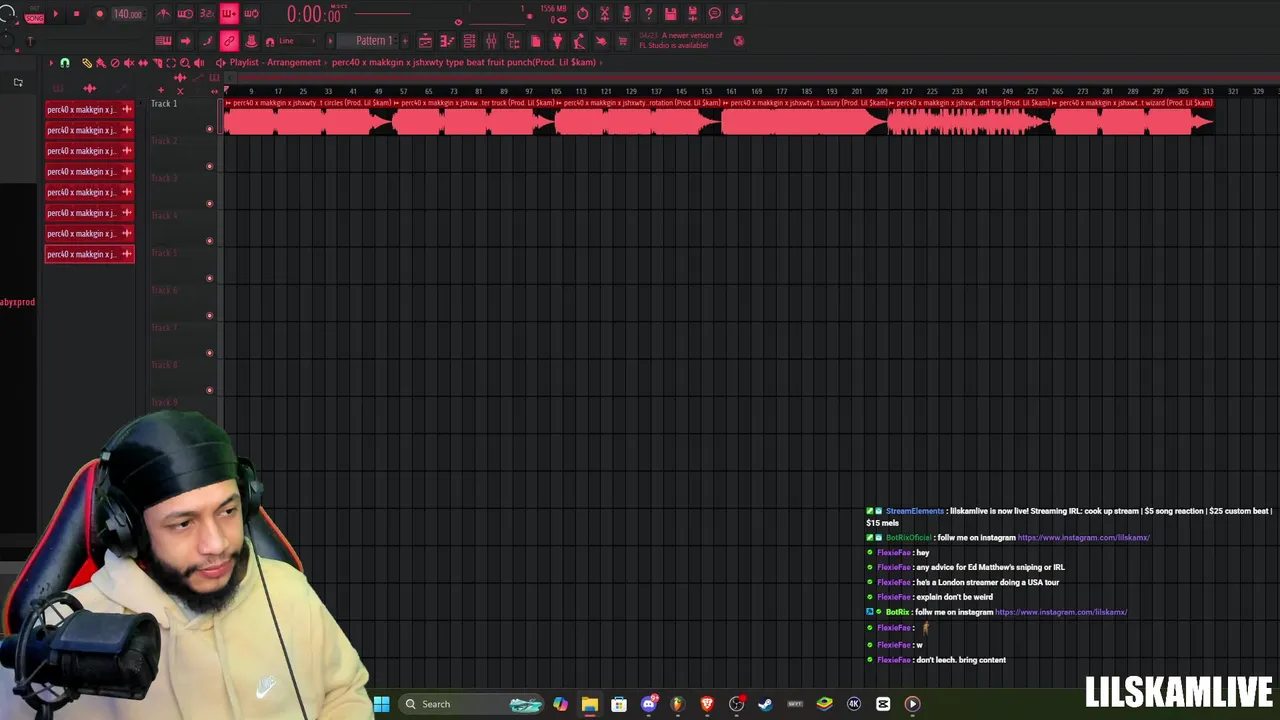
Task: Open File Explorer from taskbar
Action: [590, 704]
